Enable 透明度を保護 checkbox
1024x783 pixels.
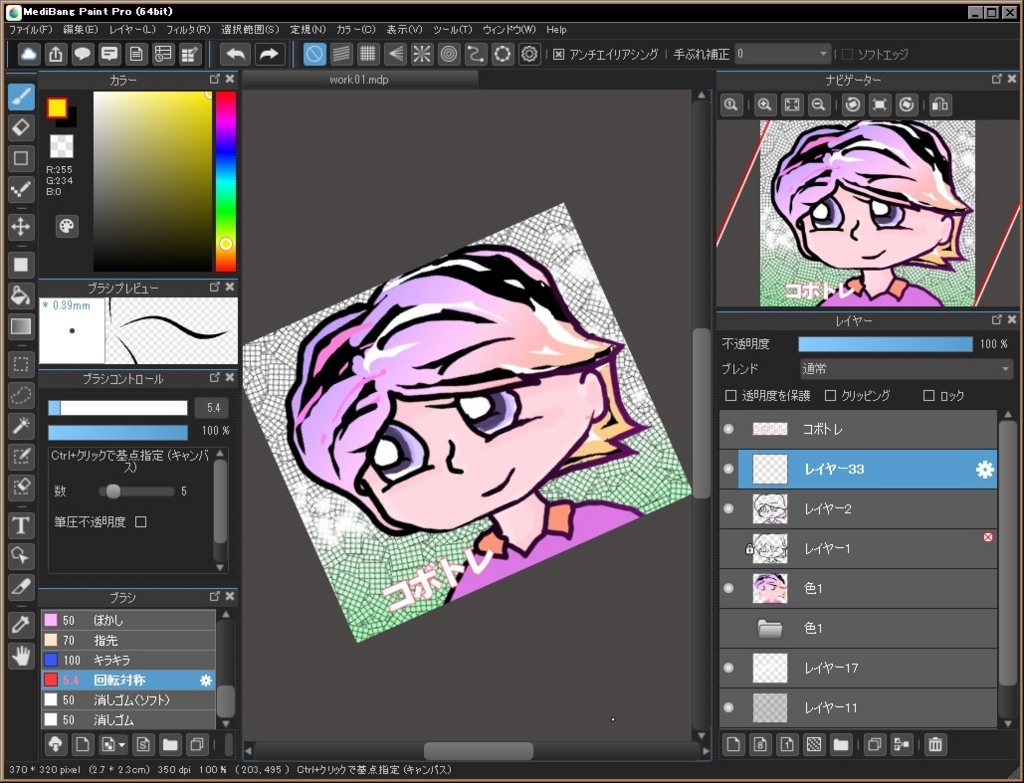731,396
